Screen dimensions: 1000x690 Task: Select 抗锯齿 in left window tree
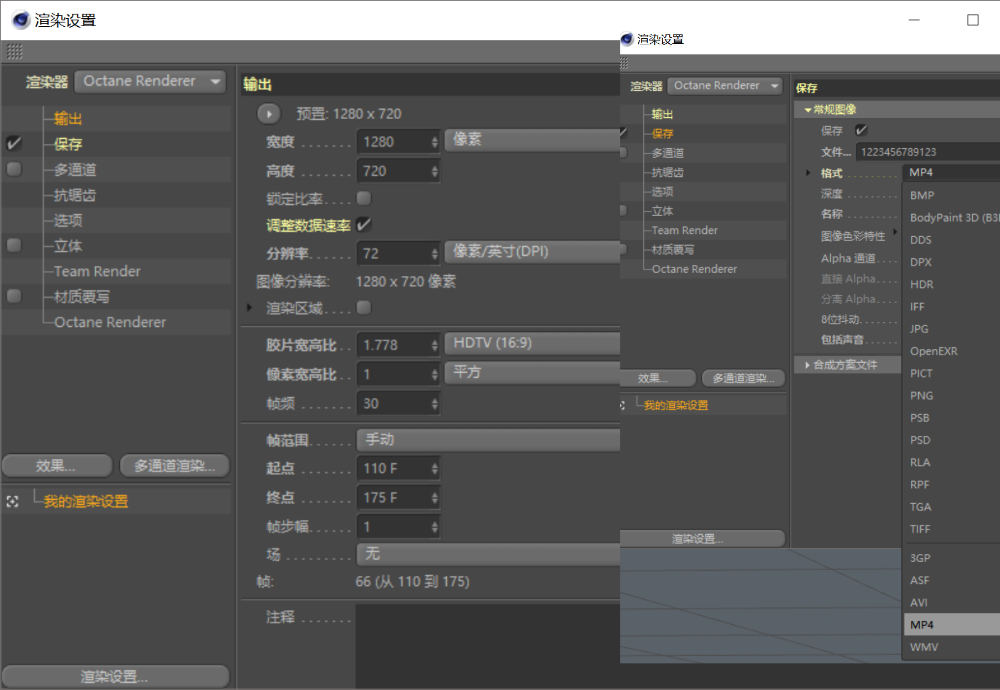point(75,195)
